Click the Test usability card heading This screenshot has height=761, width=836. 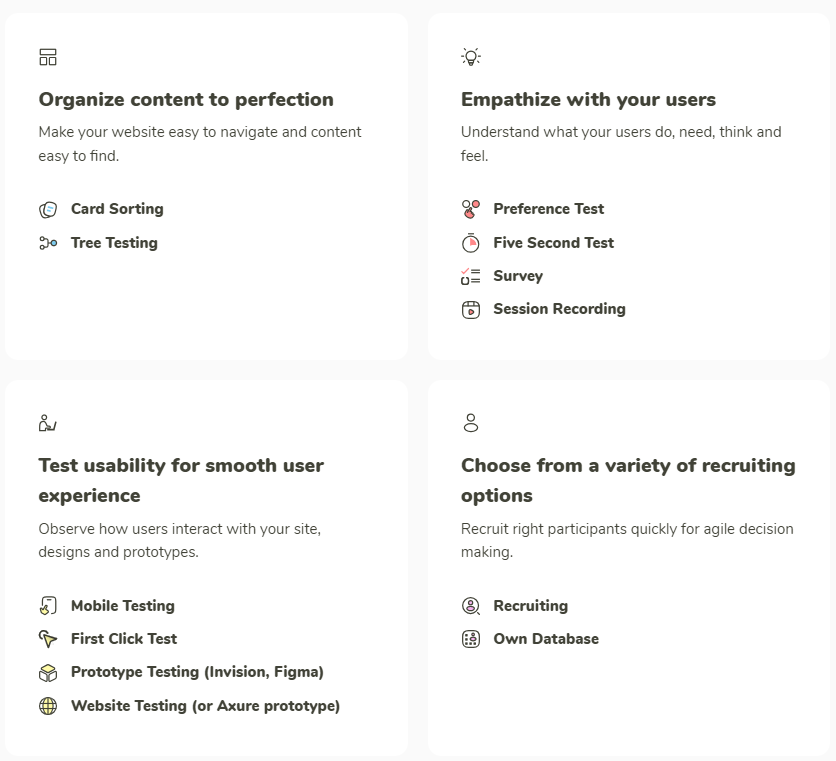pos(181,480)
